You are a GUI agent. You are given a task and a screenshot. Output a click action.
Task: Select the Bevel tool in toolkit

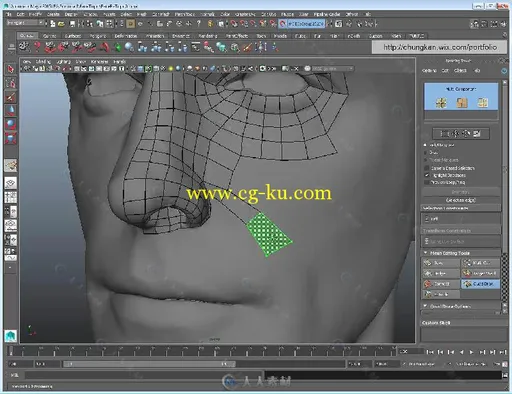[441, 263]
